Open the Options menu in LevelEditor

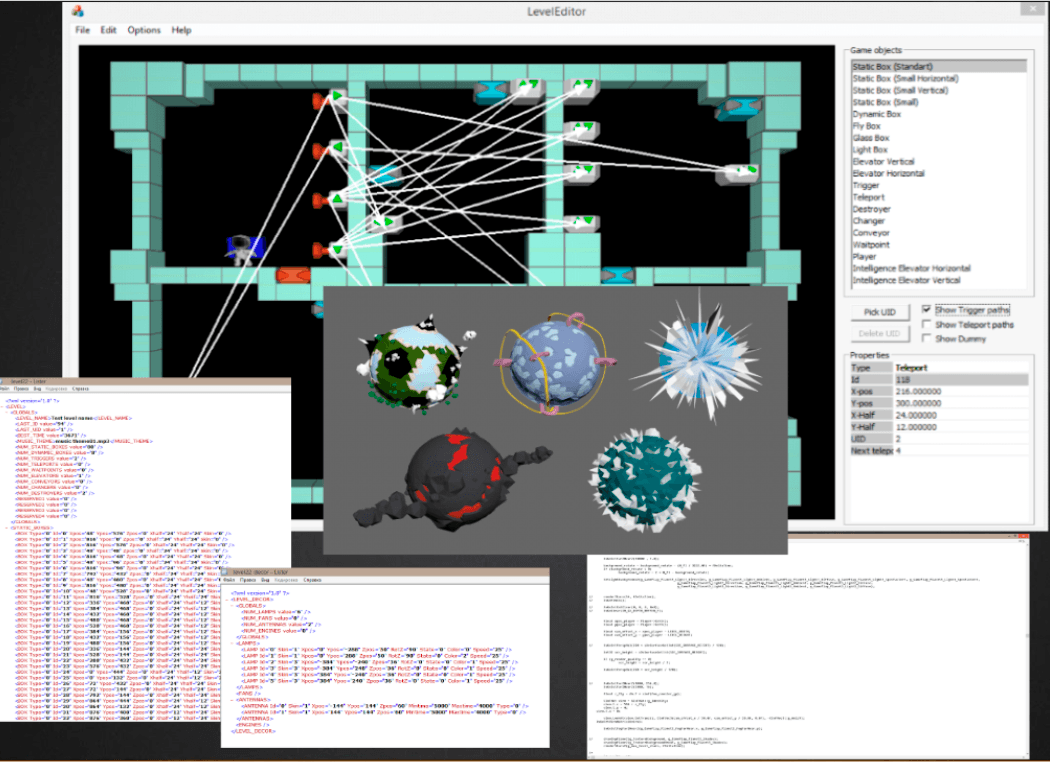144,30
